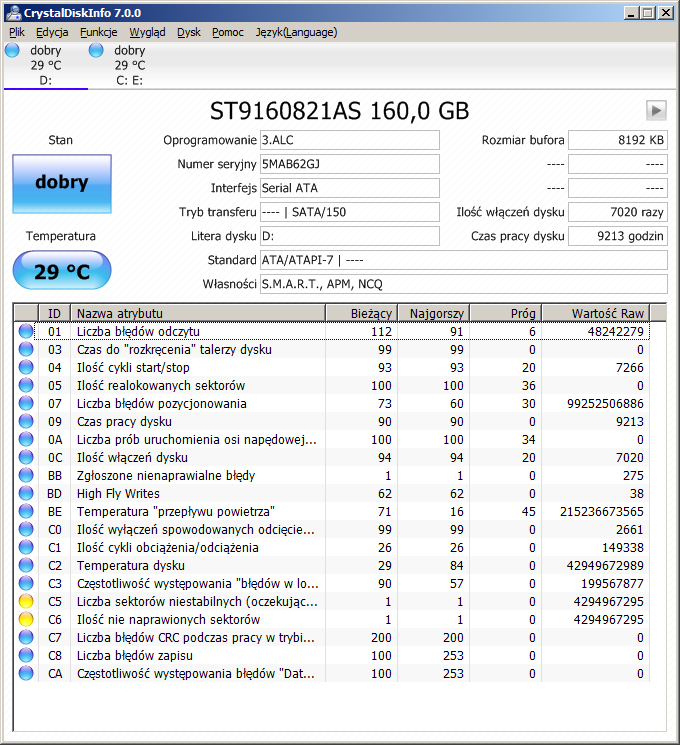Open the Funkcje menu
The width and height of the screenshot is (680, 745).
(98, 32)
